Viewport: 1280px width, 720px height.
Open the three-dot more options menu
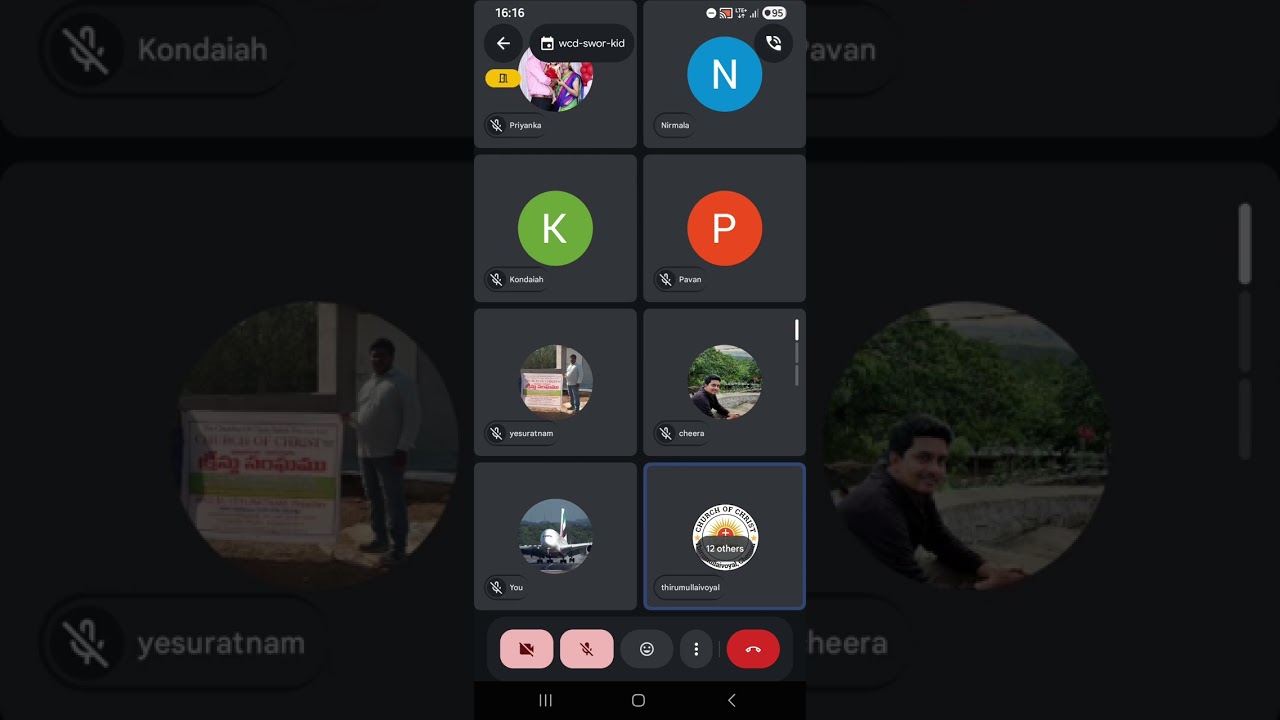696,649
